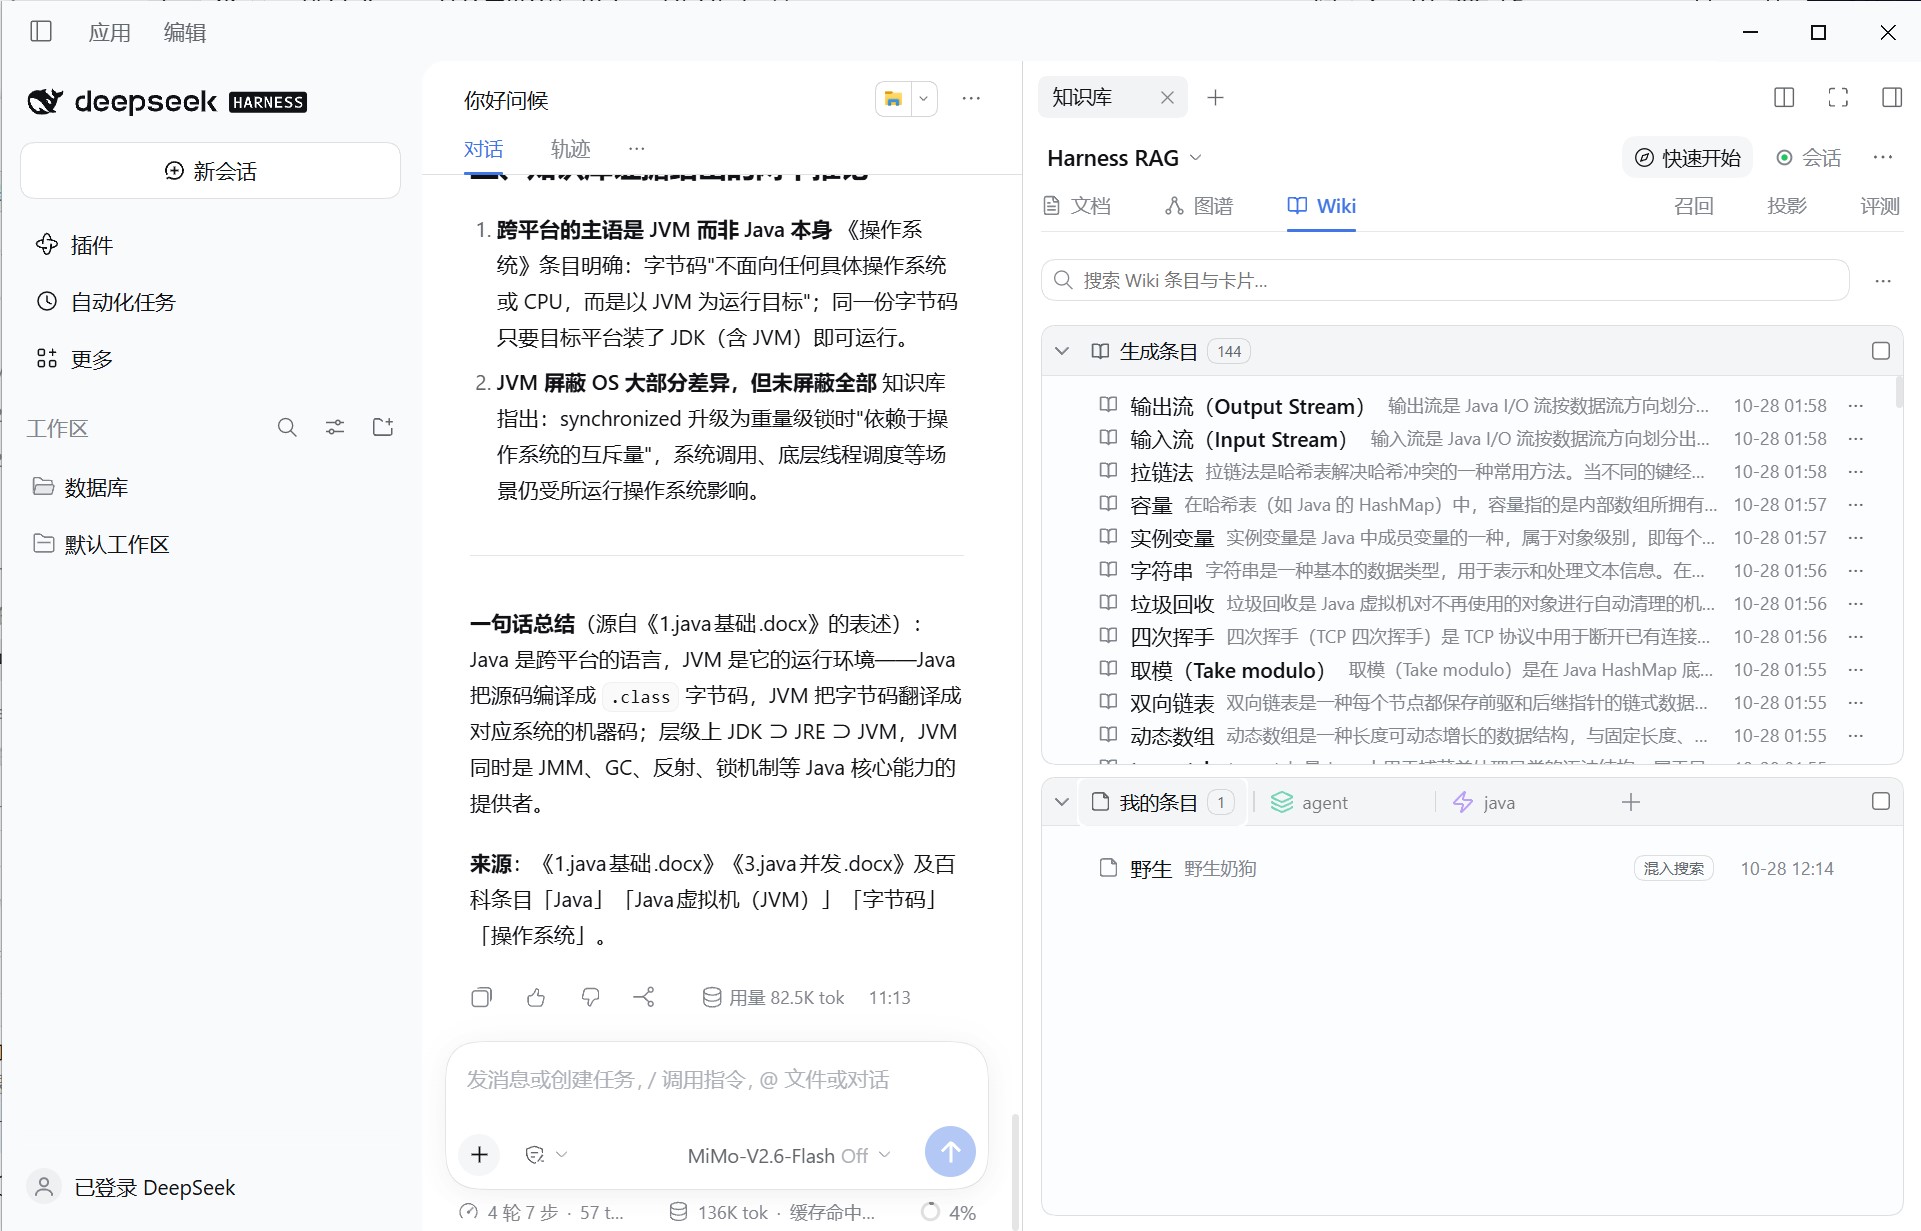Dislike the response with thumbs down
The image size is (1921, 1231).
coord(590,997)
